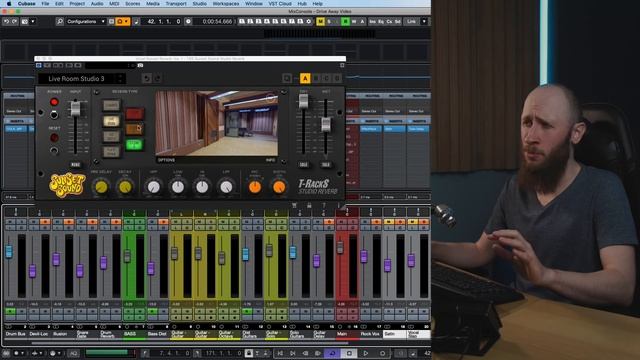Click the Link button in the MixConsole toolbar
Image resolution: width=640 pixels, height=360 pixels.
point(411,21)
